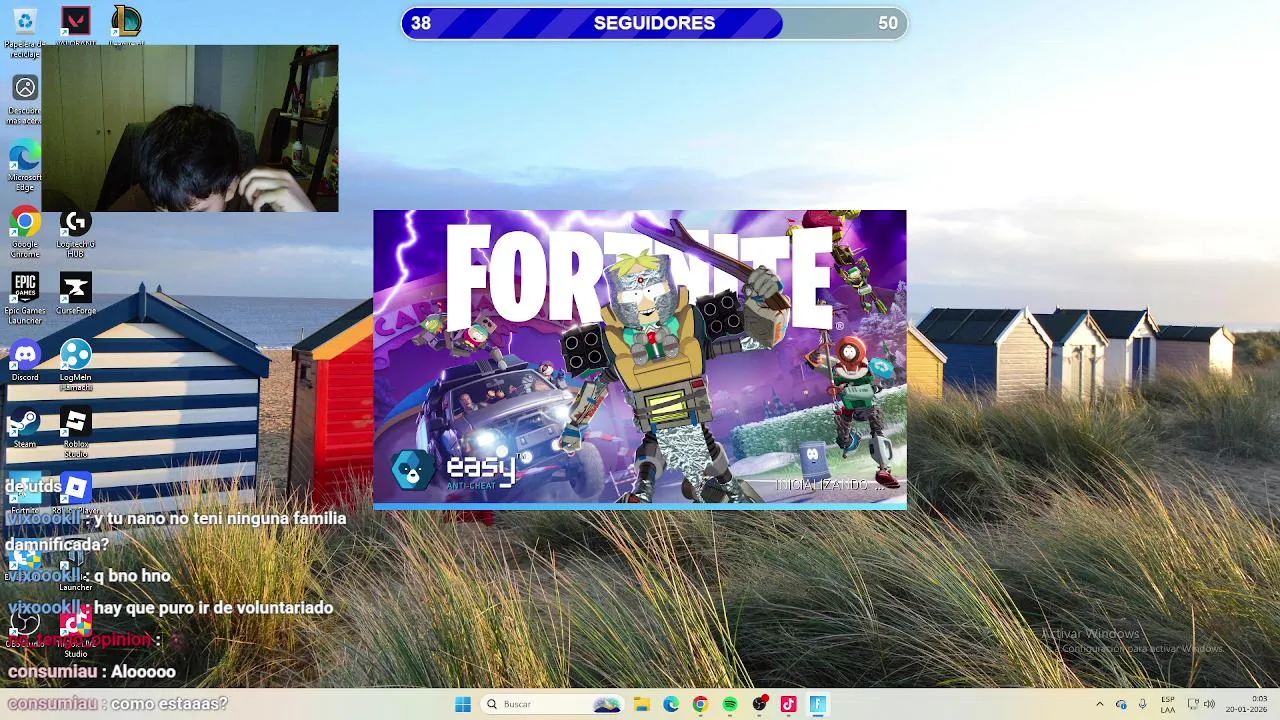Open Microsoft Edge from the taskbar

point(671,704)
